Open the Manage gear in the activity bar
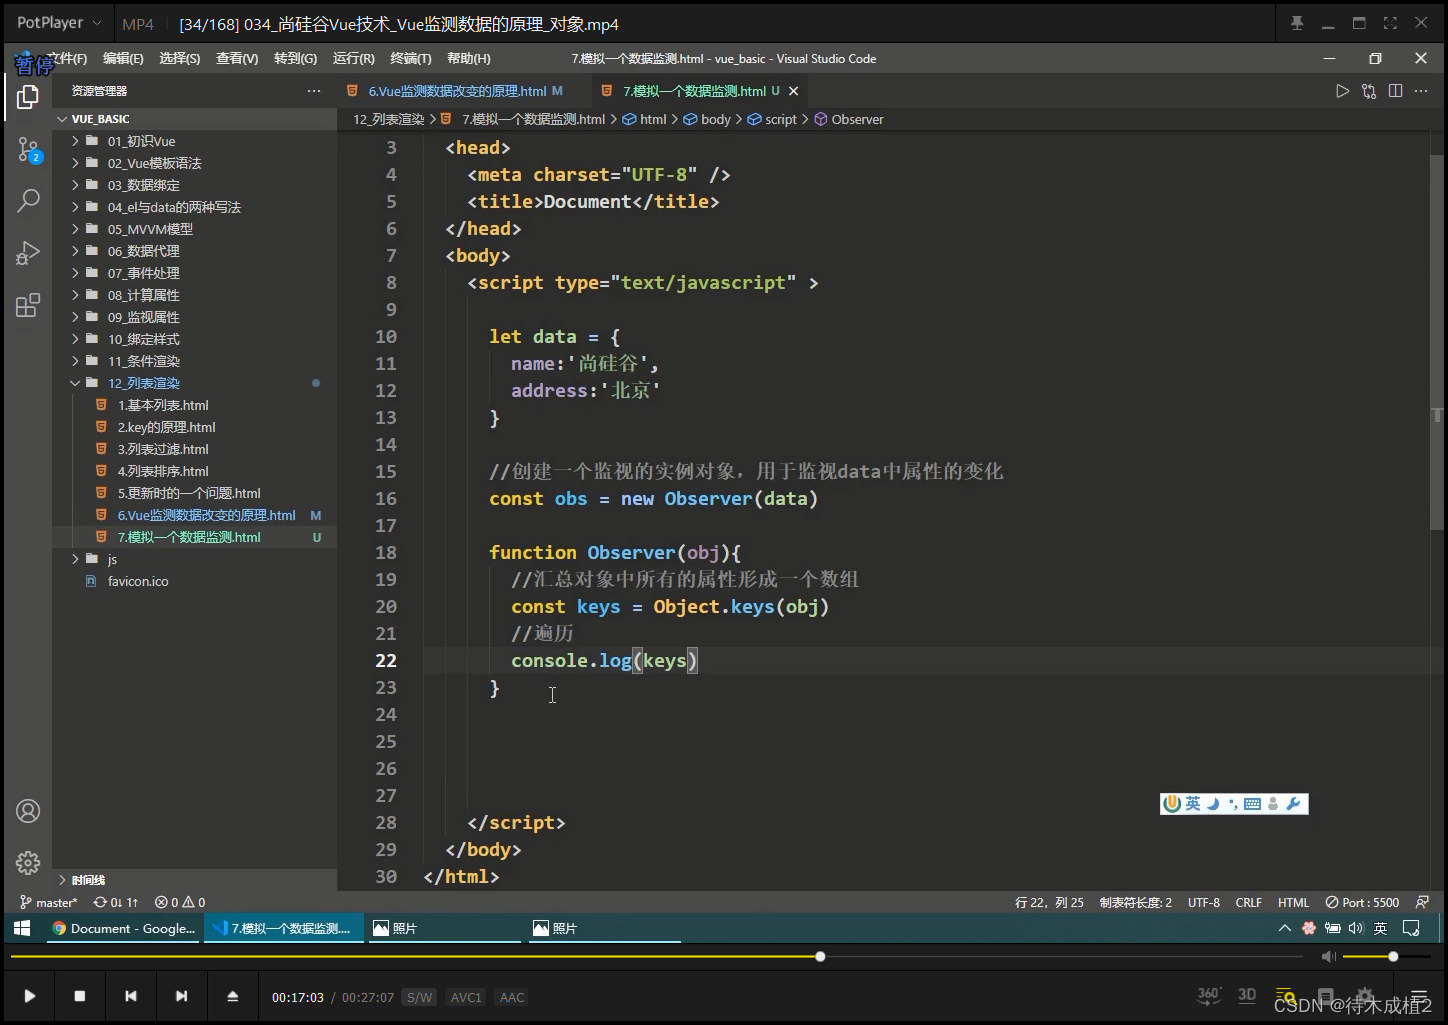 point(28,862)
